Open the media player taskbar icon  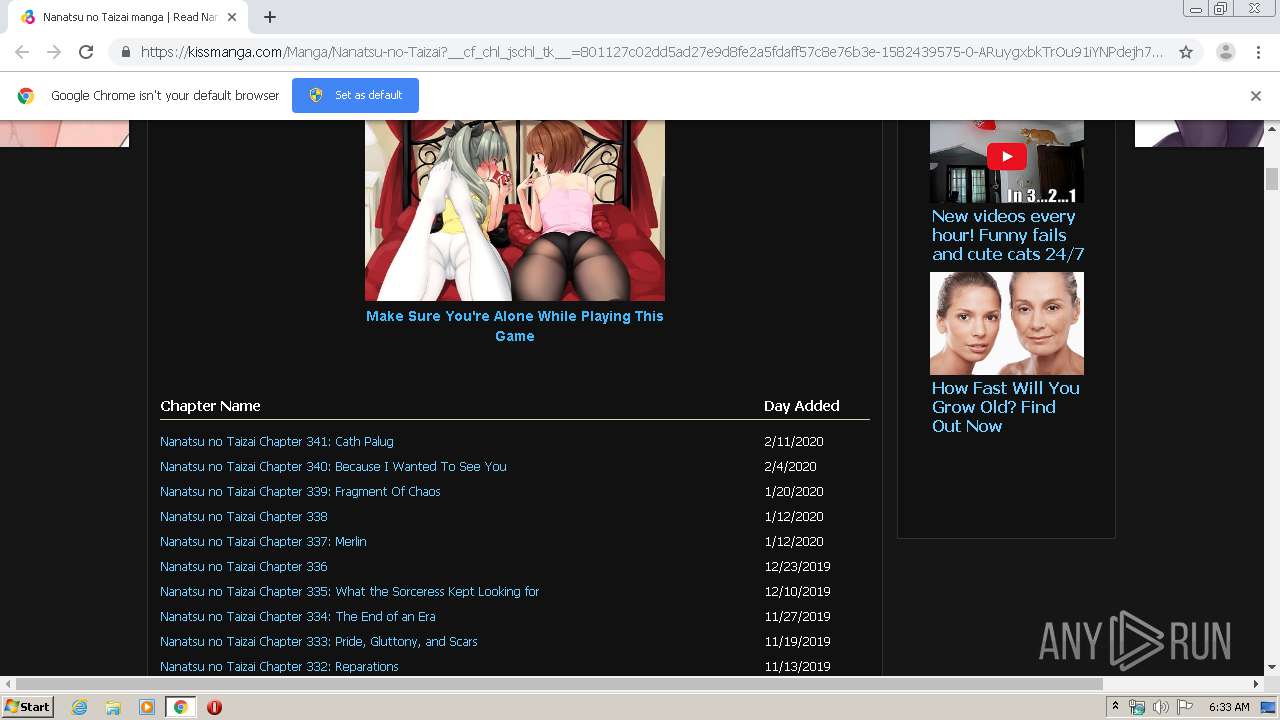pyautogui.click(x=147, y=707)
